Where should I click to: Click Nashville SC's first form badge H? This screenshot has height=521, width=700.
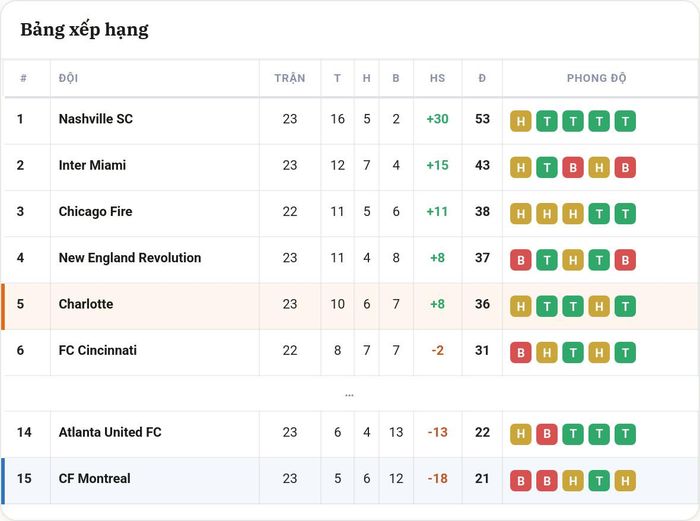coord(521,121)
